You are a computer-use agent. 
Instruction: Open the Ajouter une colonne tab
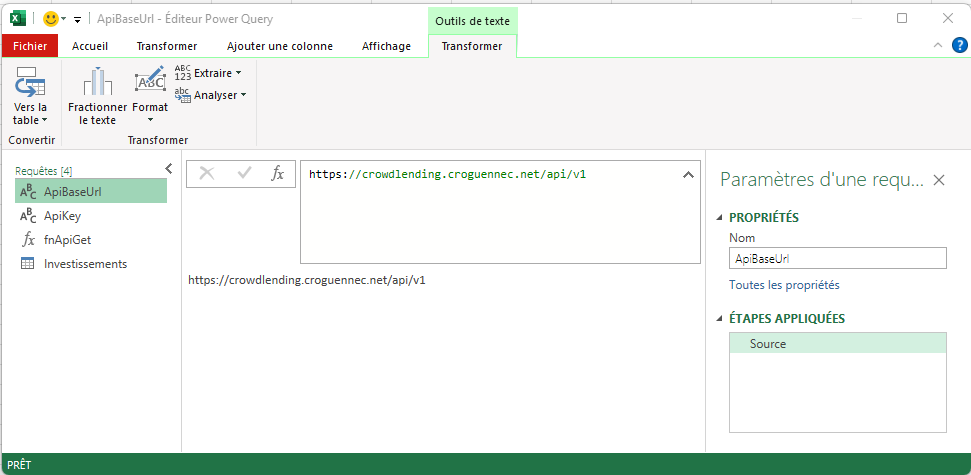click(280, 46)
